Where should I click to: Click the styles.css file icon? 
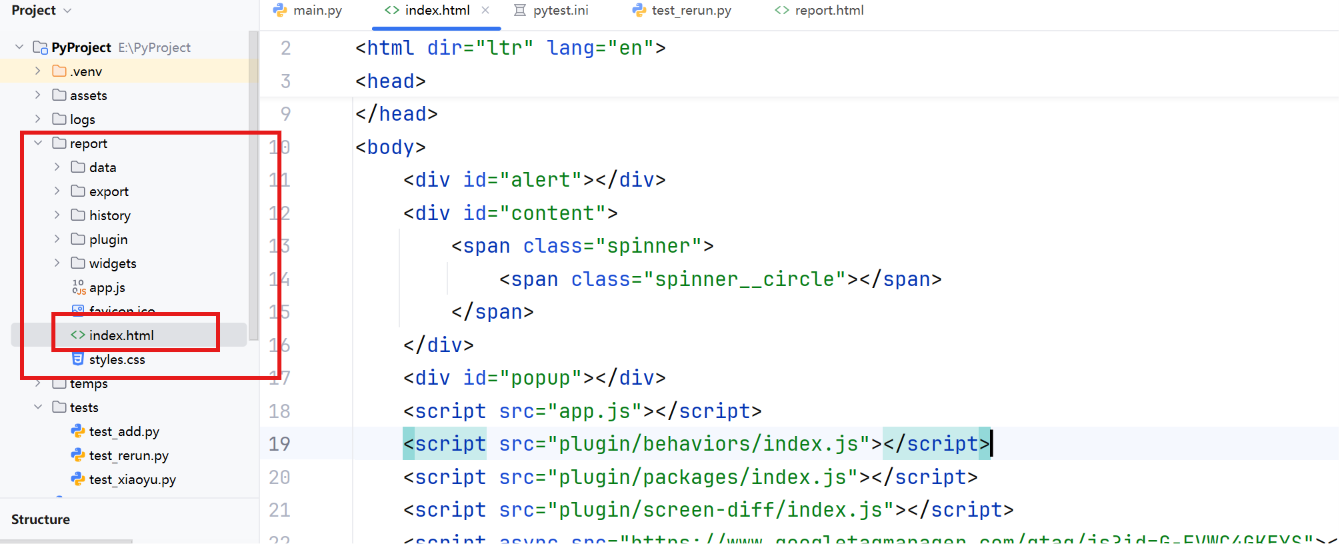78,359
